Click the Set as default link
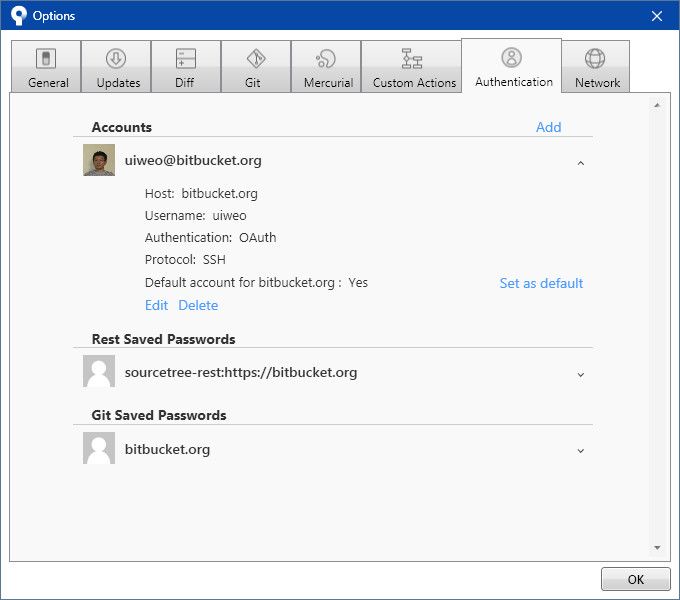The width and height of the screenshot is (680, 600). [x=541, y=283]
